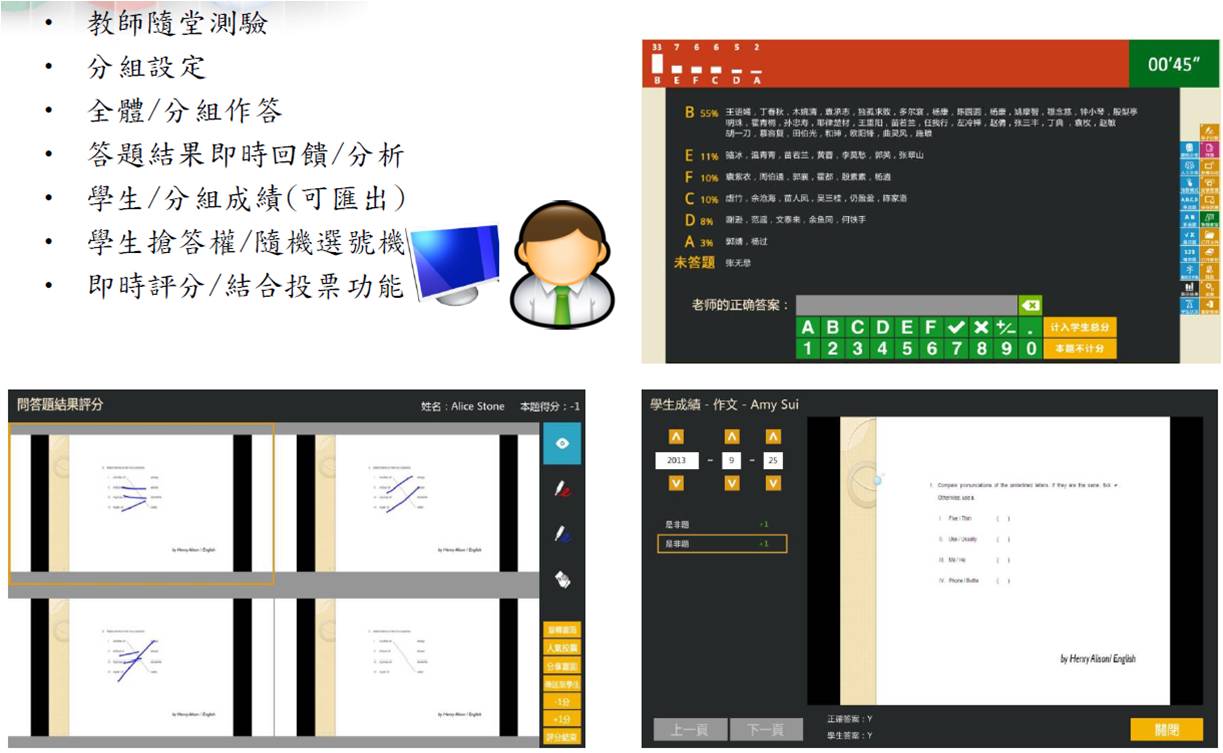Screen dimensions: 1223x753
Task: Click the 關閉 button in student score window
Action: (1166, 730)
